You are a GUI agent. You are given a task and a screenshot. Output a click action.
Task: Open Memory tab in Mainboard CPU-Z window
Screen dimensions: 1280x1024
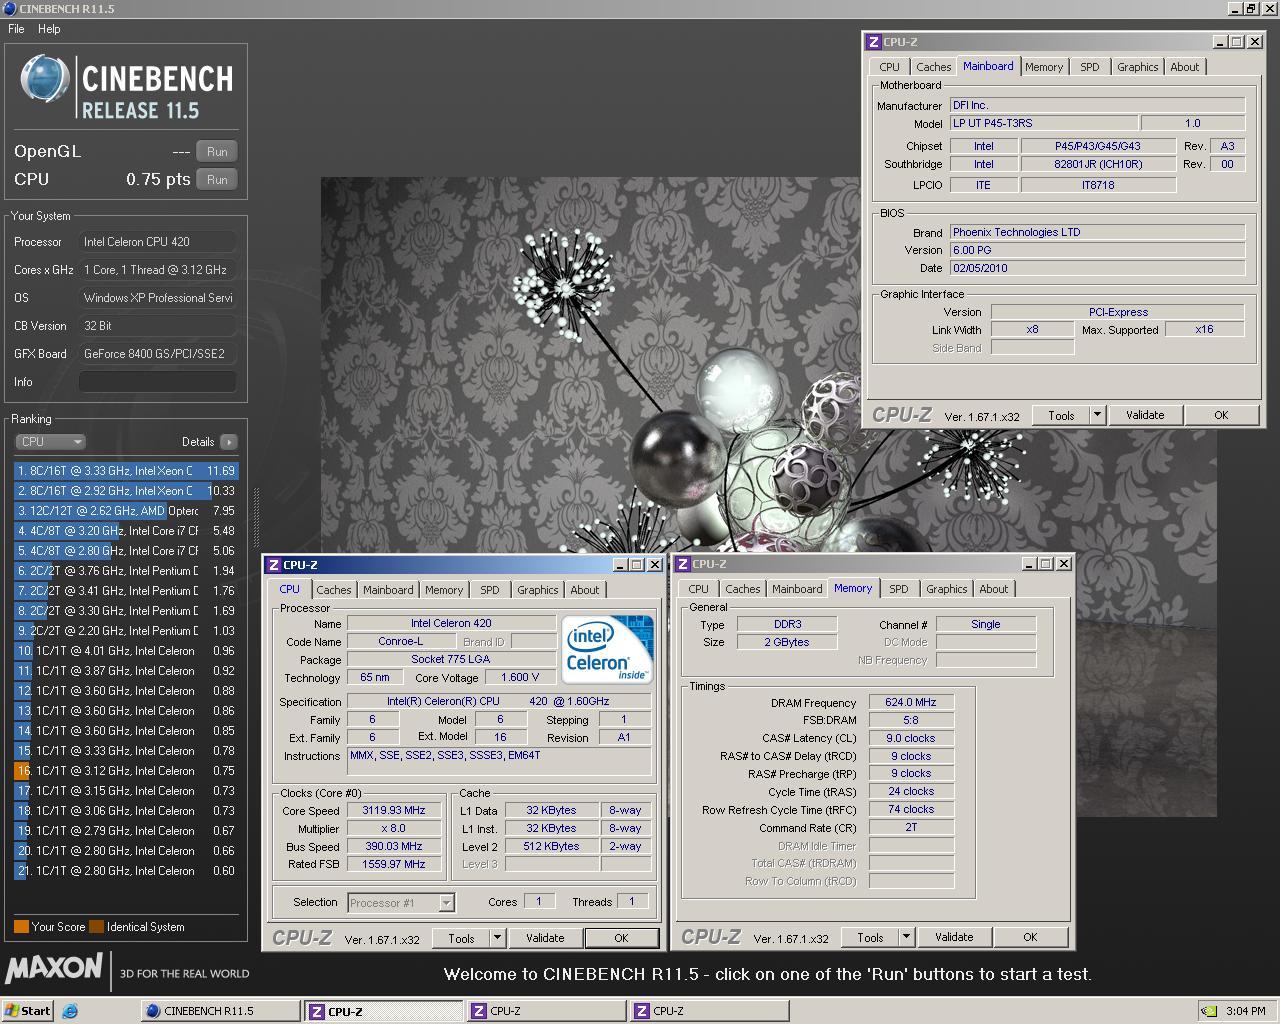click(x=1043, y=67)
